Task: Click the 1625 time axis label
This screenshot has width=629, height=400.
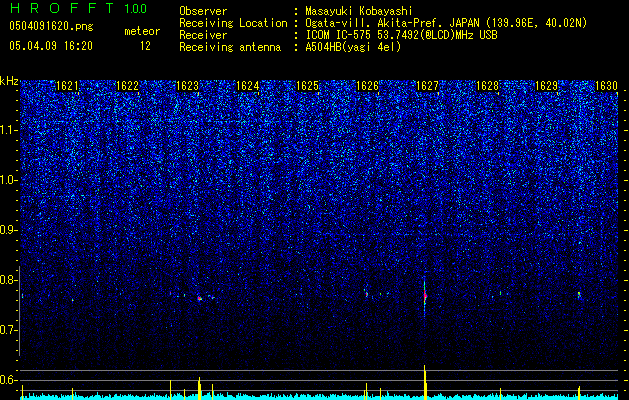Action: point(307,86)
